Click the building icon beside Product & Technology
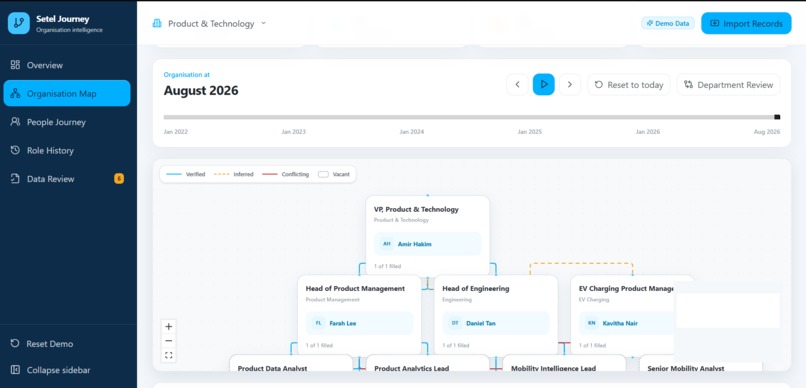Image resolution: width=806 pixels, height=388 pixels. (157, 23)
